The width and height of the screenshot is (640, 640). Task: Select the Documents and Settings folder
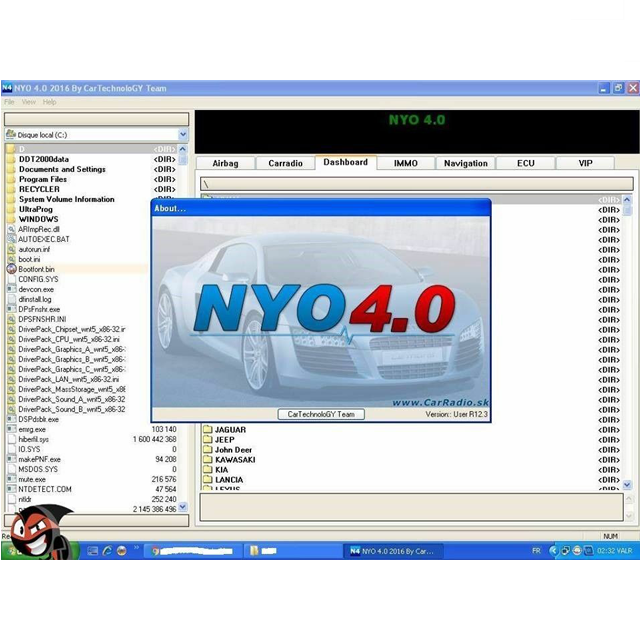click(62, 169)
